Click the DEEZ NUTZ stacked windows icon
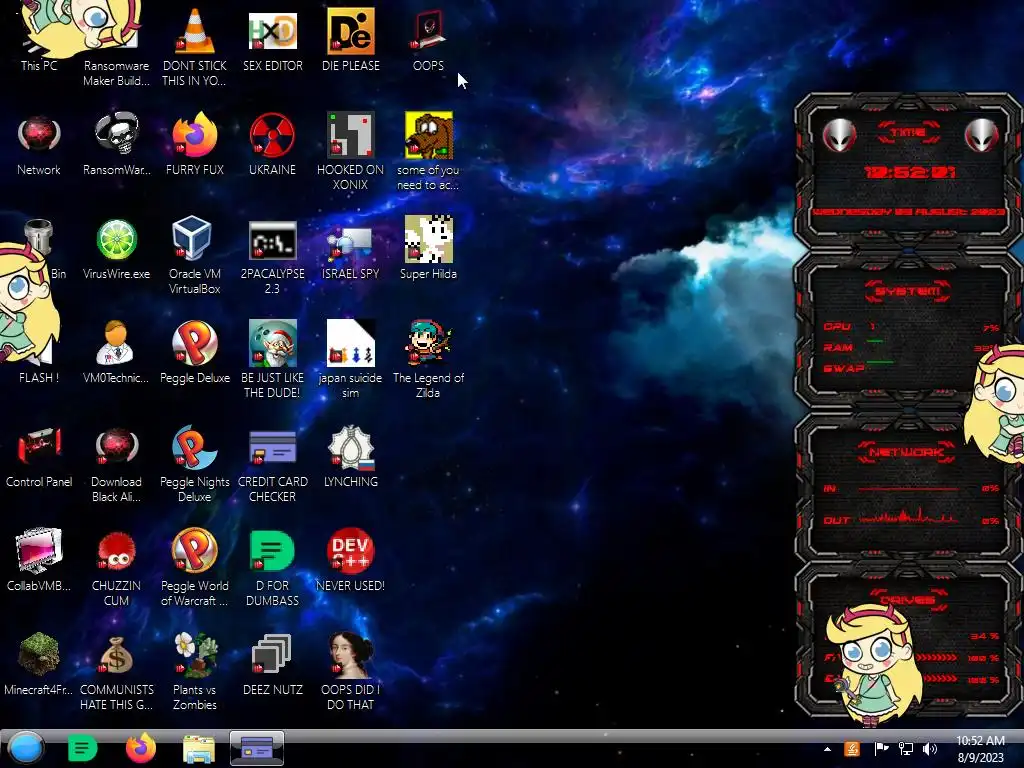The width and height of the screenshot is (1024, 768). click(x=272, y=664)
